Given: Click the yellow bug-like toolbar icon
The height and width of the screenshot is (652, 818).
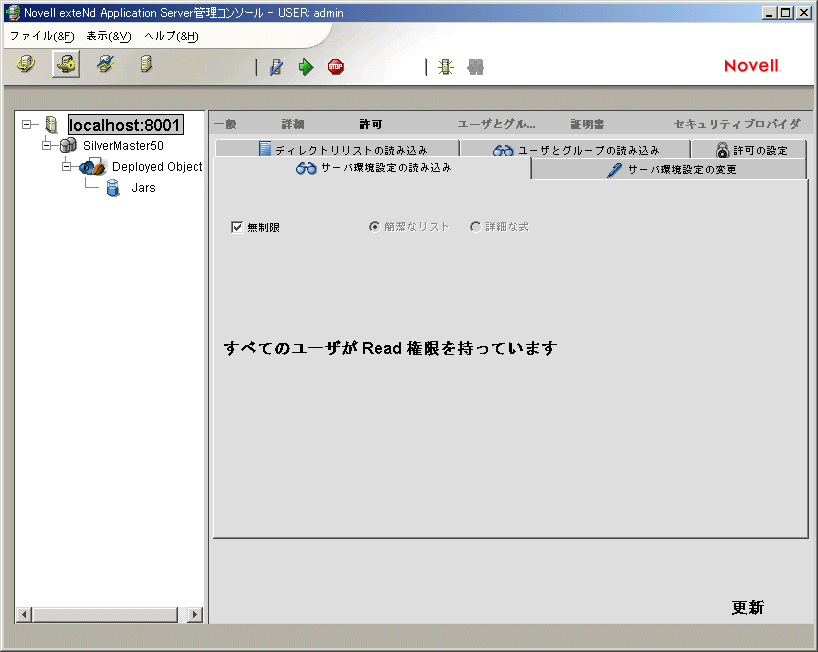Looking at the screenshot, I should pyautogui.click(x=446, y=67).
